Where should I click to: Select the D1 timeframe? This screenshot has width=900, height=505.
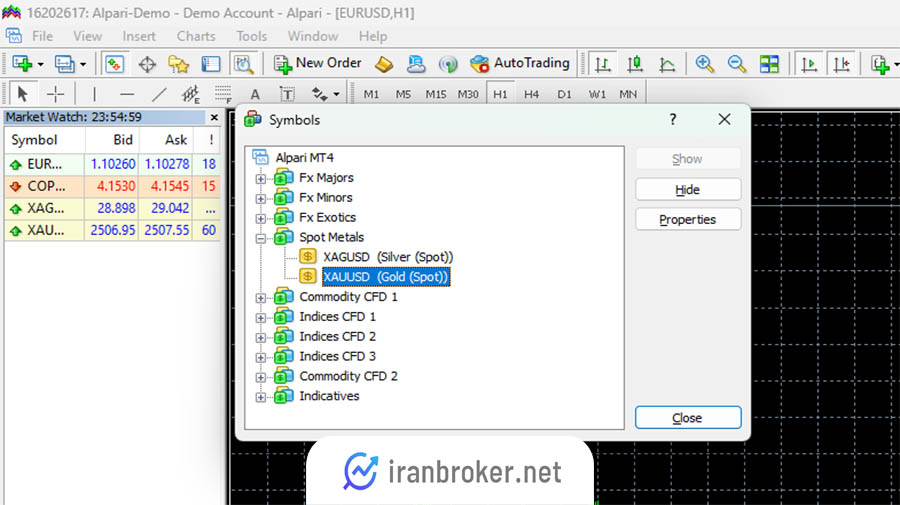pyautogui.click(x=564, y=94)
